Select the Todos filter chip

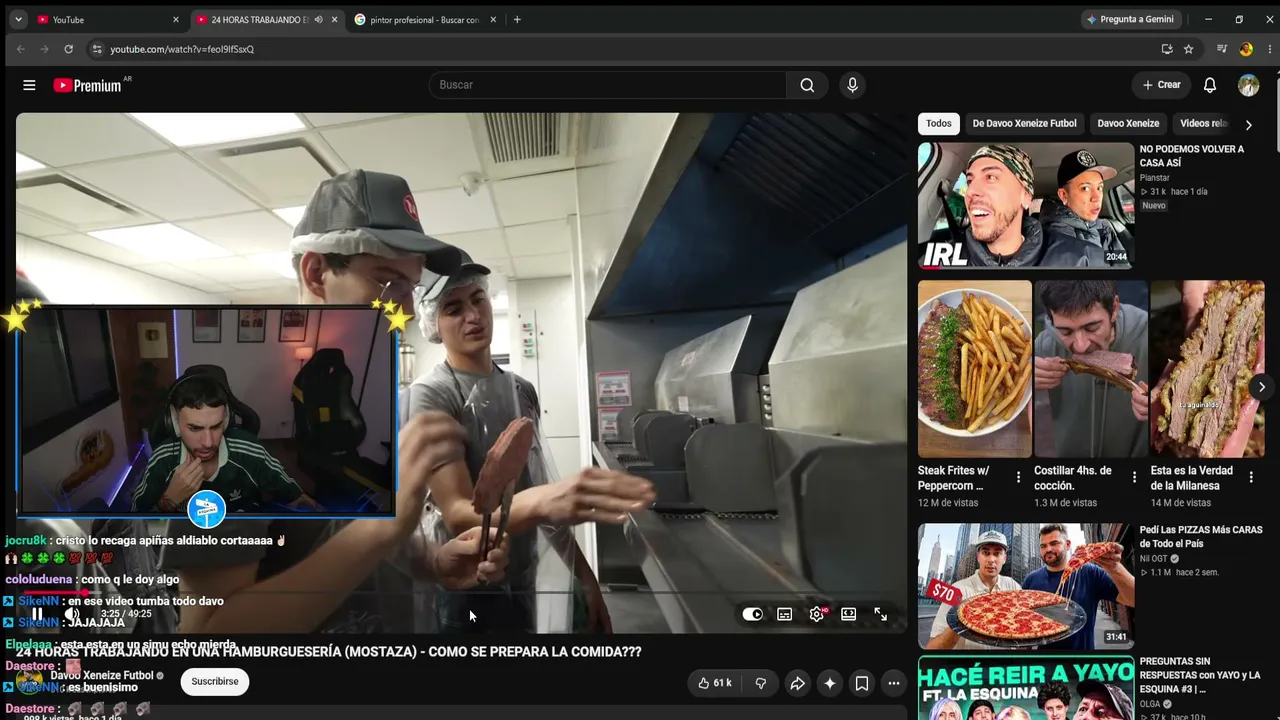pyautogui.click(x=939, y=124)
